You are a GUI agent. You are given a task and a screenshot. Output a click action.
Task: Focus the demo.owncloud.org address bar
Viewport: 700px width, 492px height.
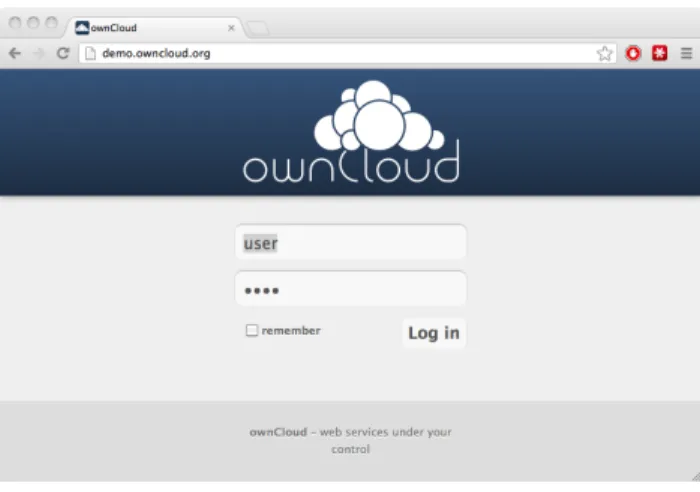347,54
